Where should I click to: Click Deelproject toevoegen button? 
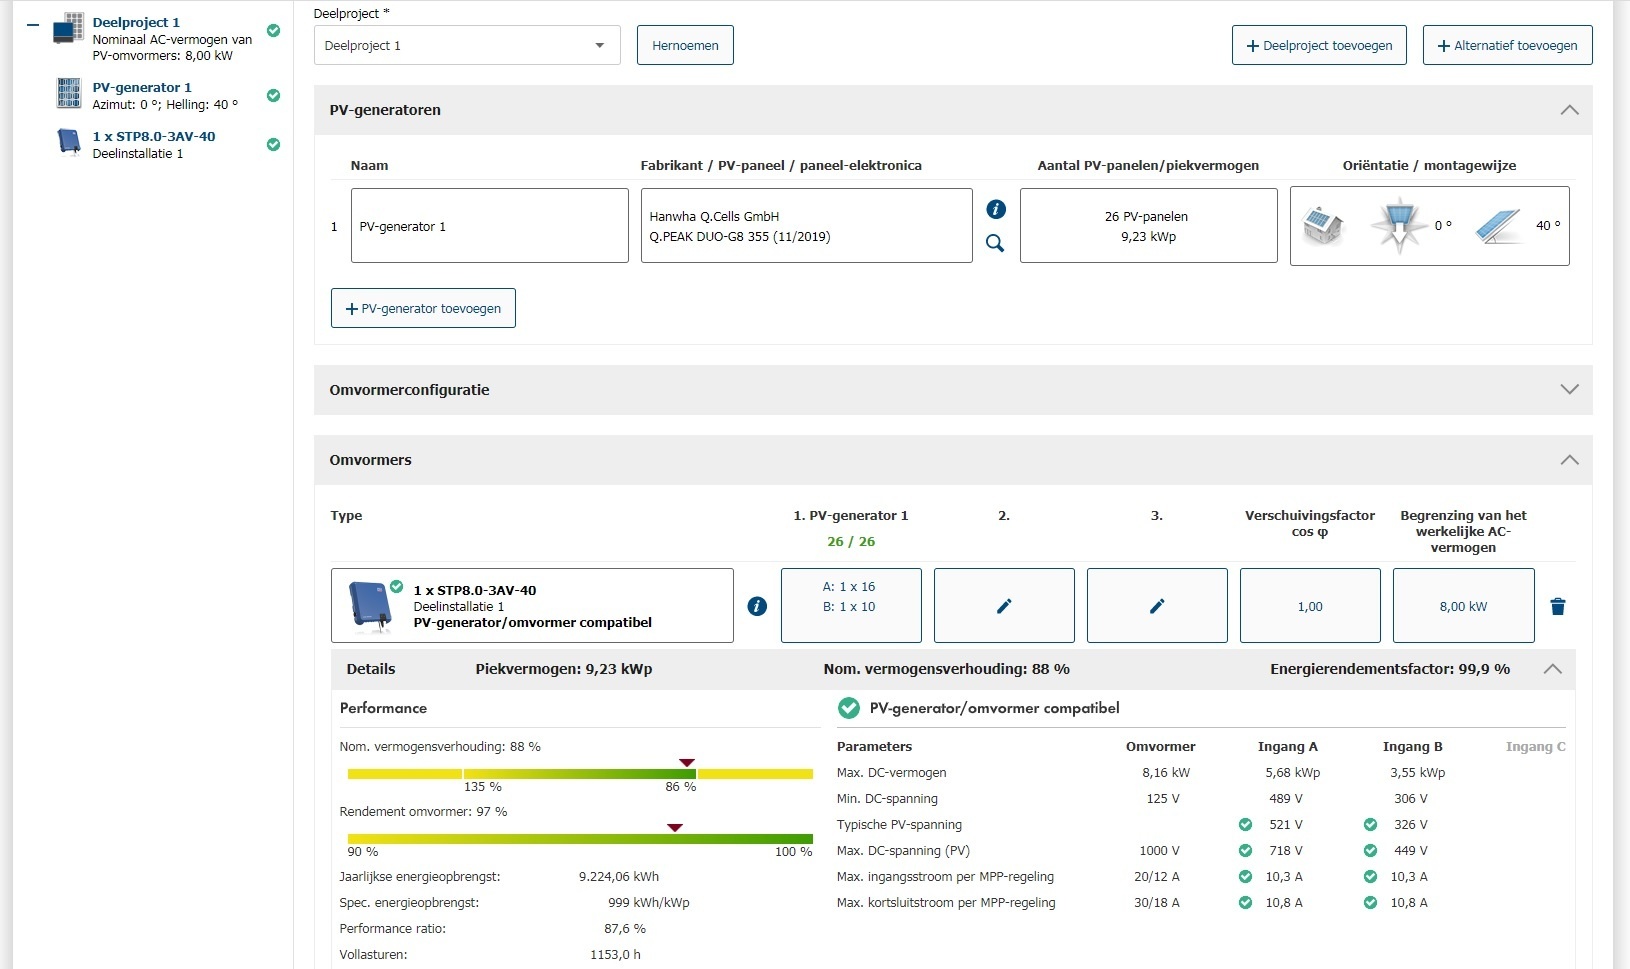1318,46
